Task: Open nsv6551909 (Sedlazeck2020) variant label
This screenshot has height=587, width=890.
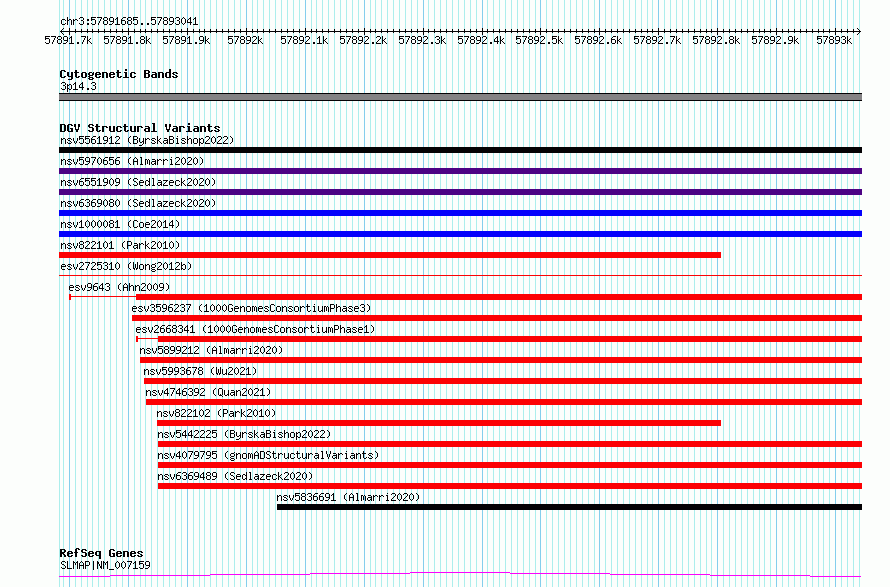Action: point(138,182)
